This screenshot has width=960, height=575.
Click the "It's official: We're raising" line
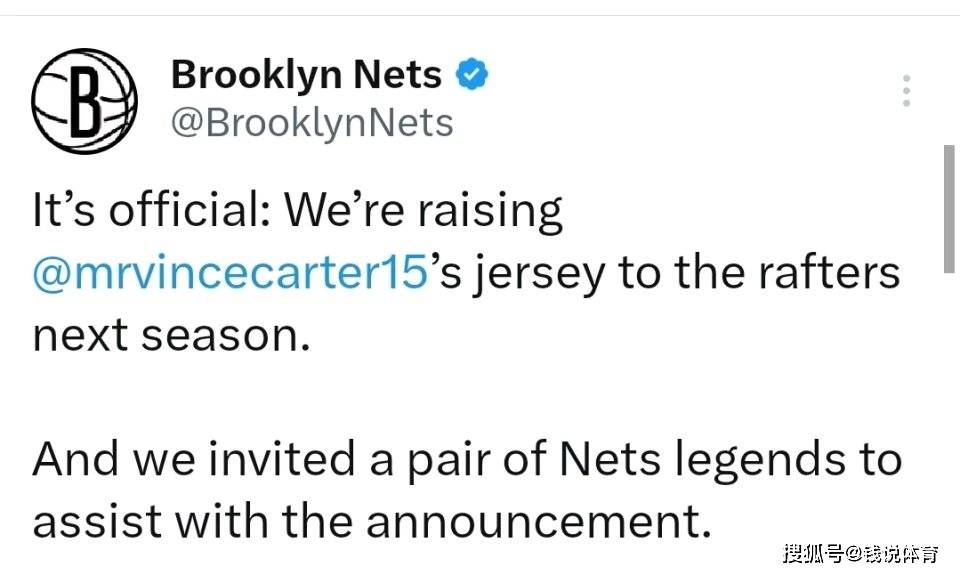click(298, 211)
